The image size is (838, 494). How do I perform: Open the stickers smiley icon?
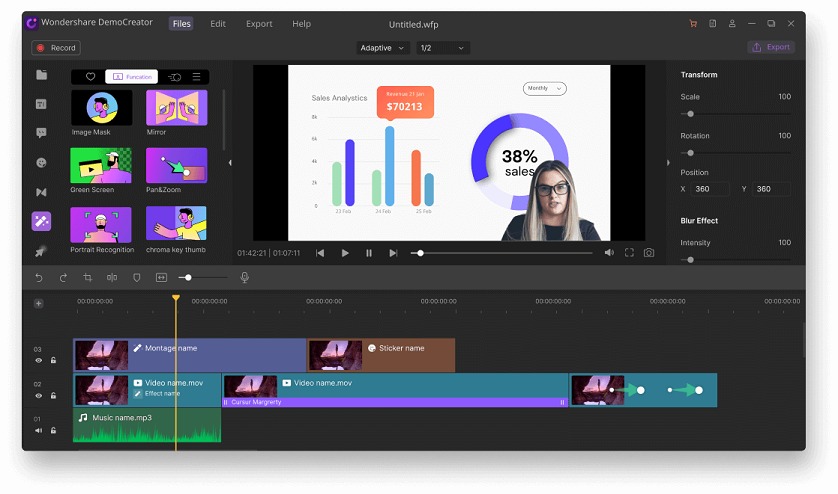point(41,163)
